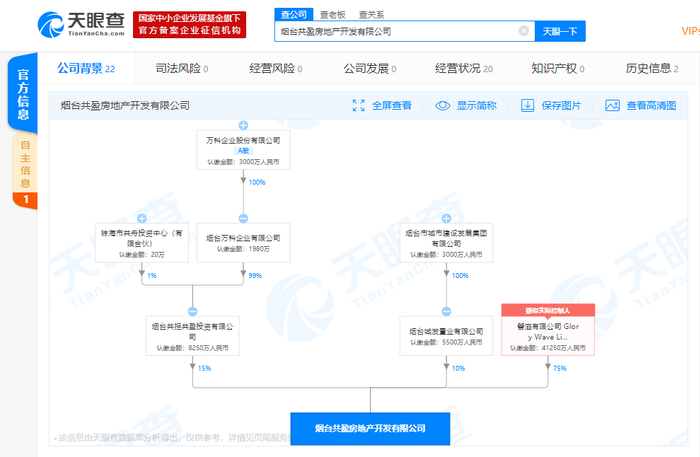
Task: Collapse the node above 烟台城发置业有限公司
Action: tap(446, 312)
